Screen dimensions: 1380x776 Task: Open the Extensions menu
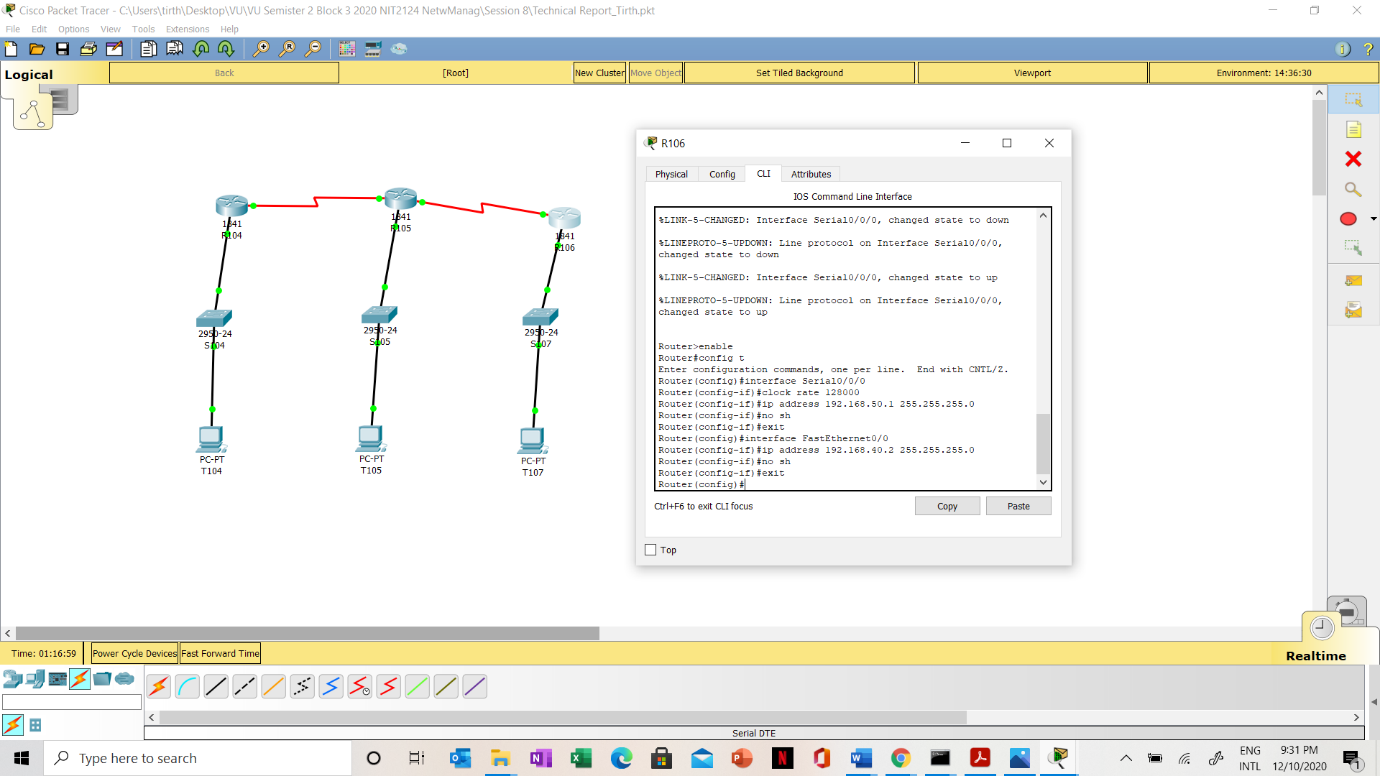click(x=187, y=29)
